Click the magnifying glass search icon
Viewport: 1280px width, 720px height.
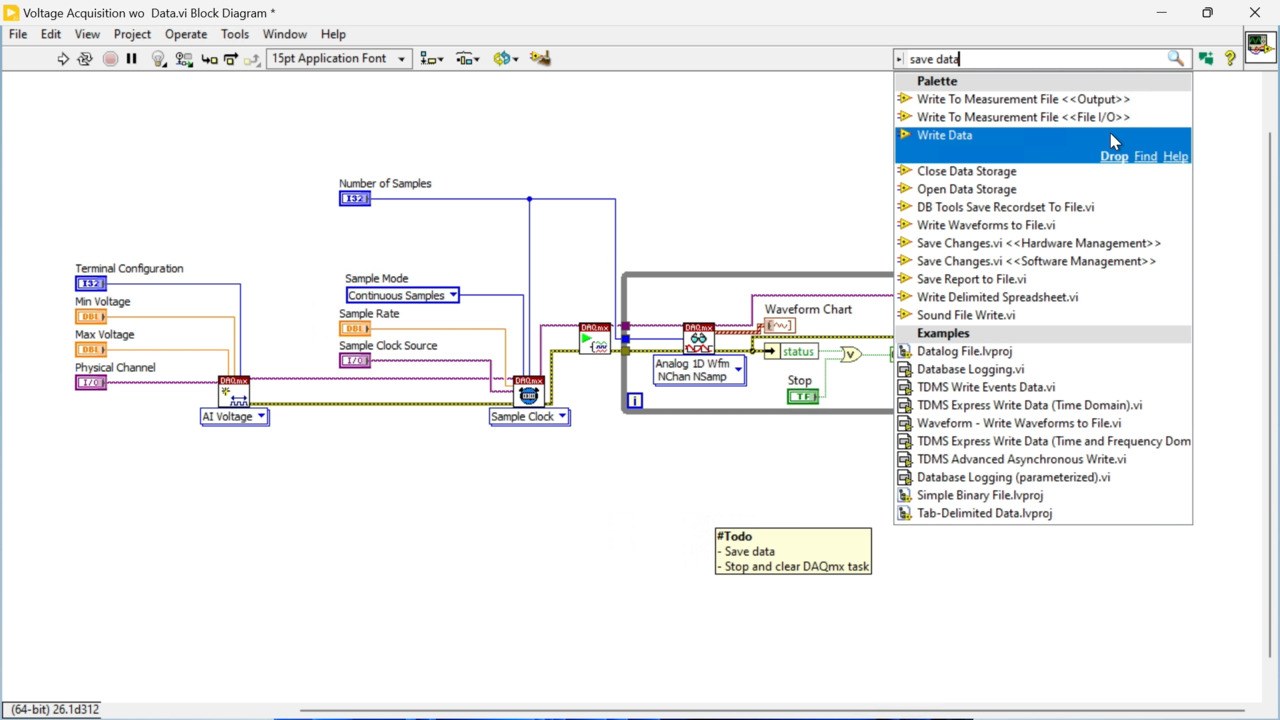coord(1176,59)
